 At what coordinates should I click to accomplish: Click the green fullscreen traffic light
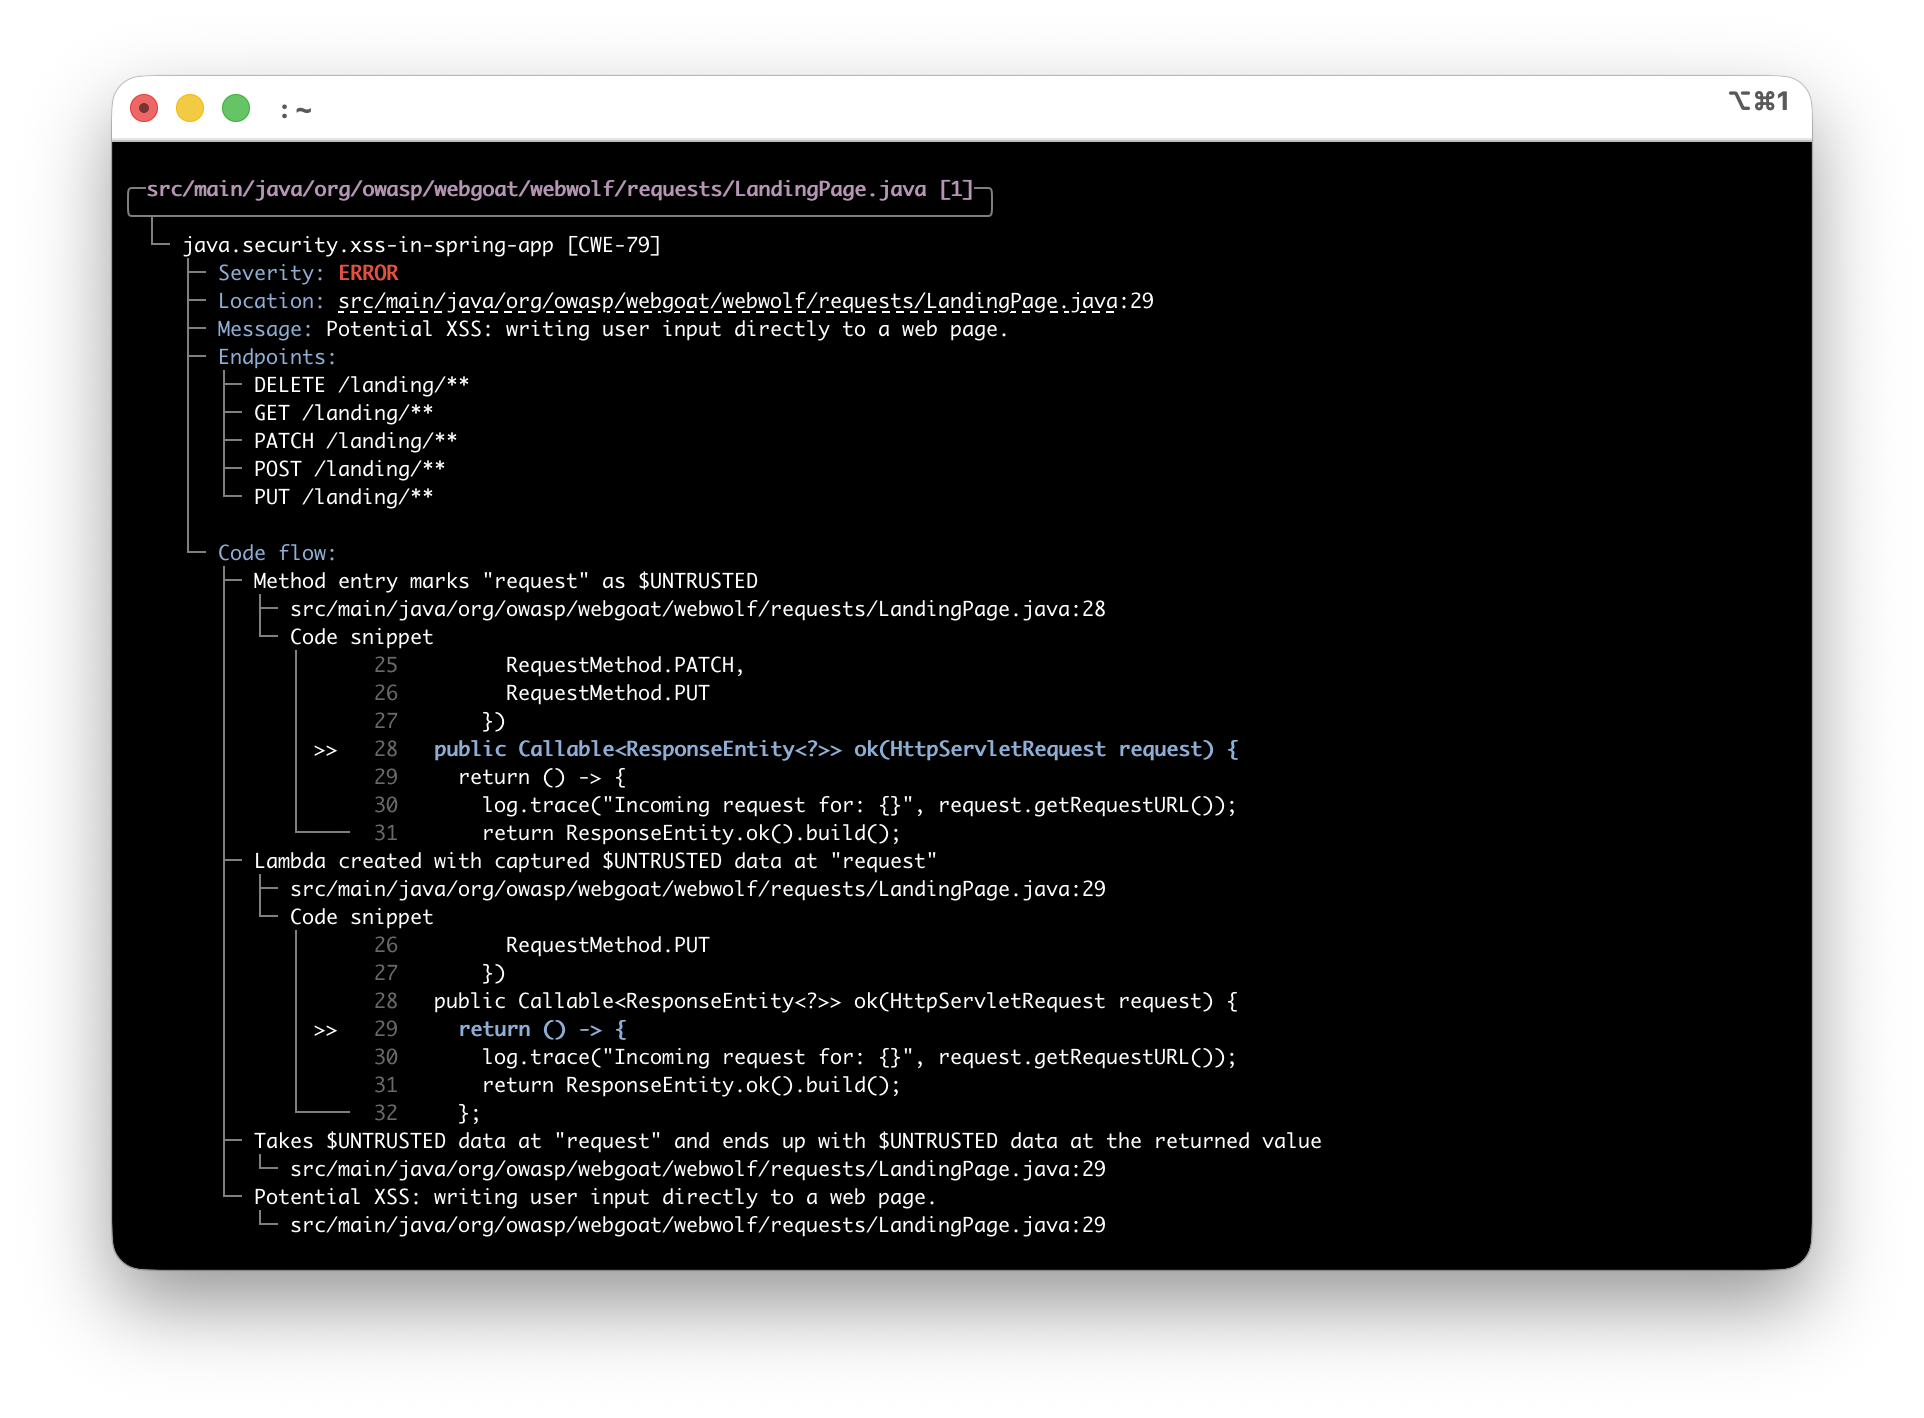pyautogui.click(x=235, y=107)
